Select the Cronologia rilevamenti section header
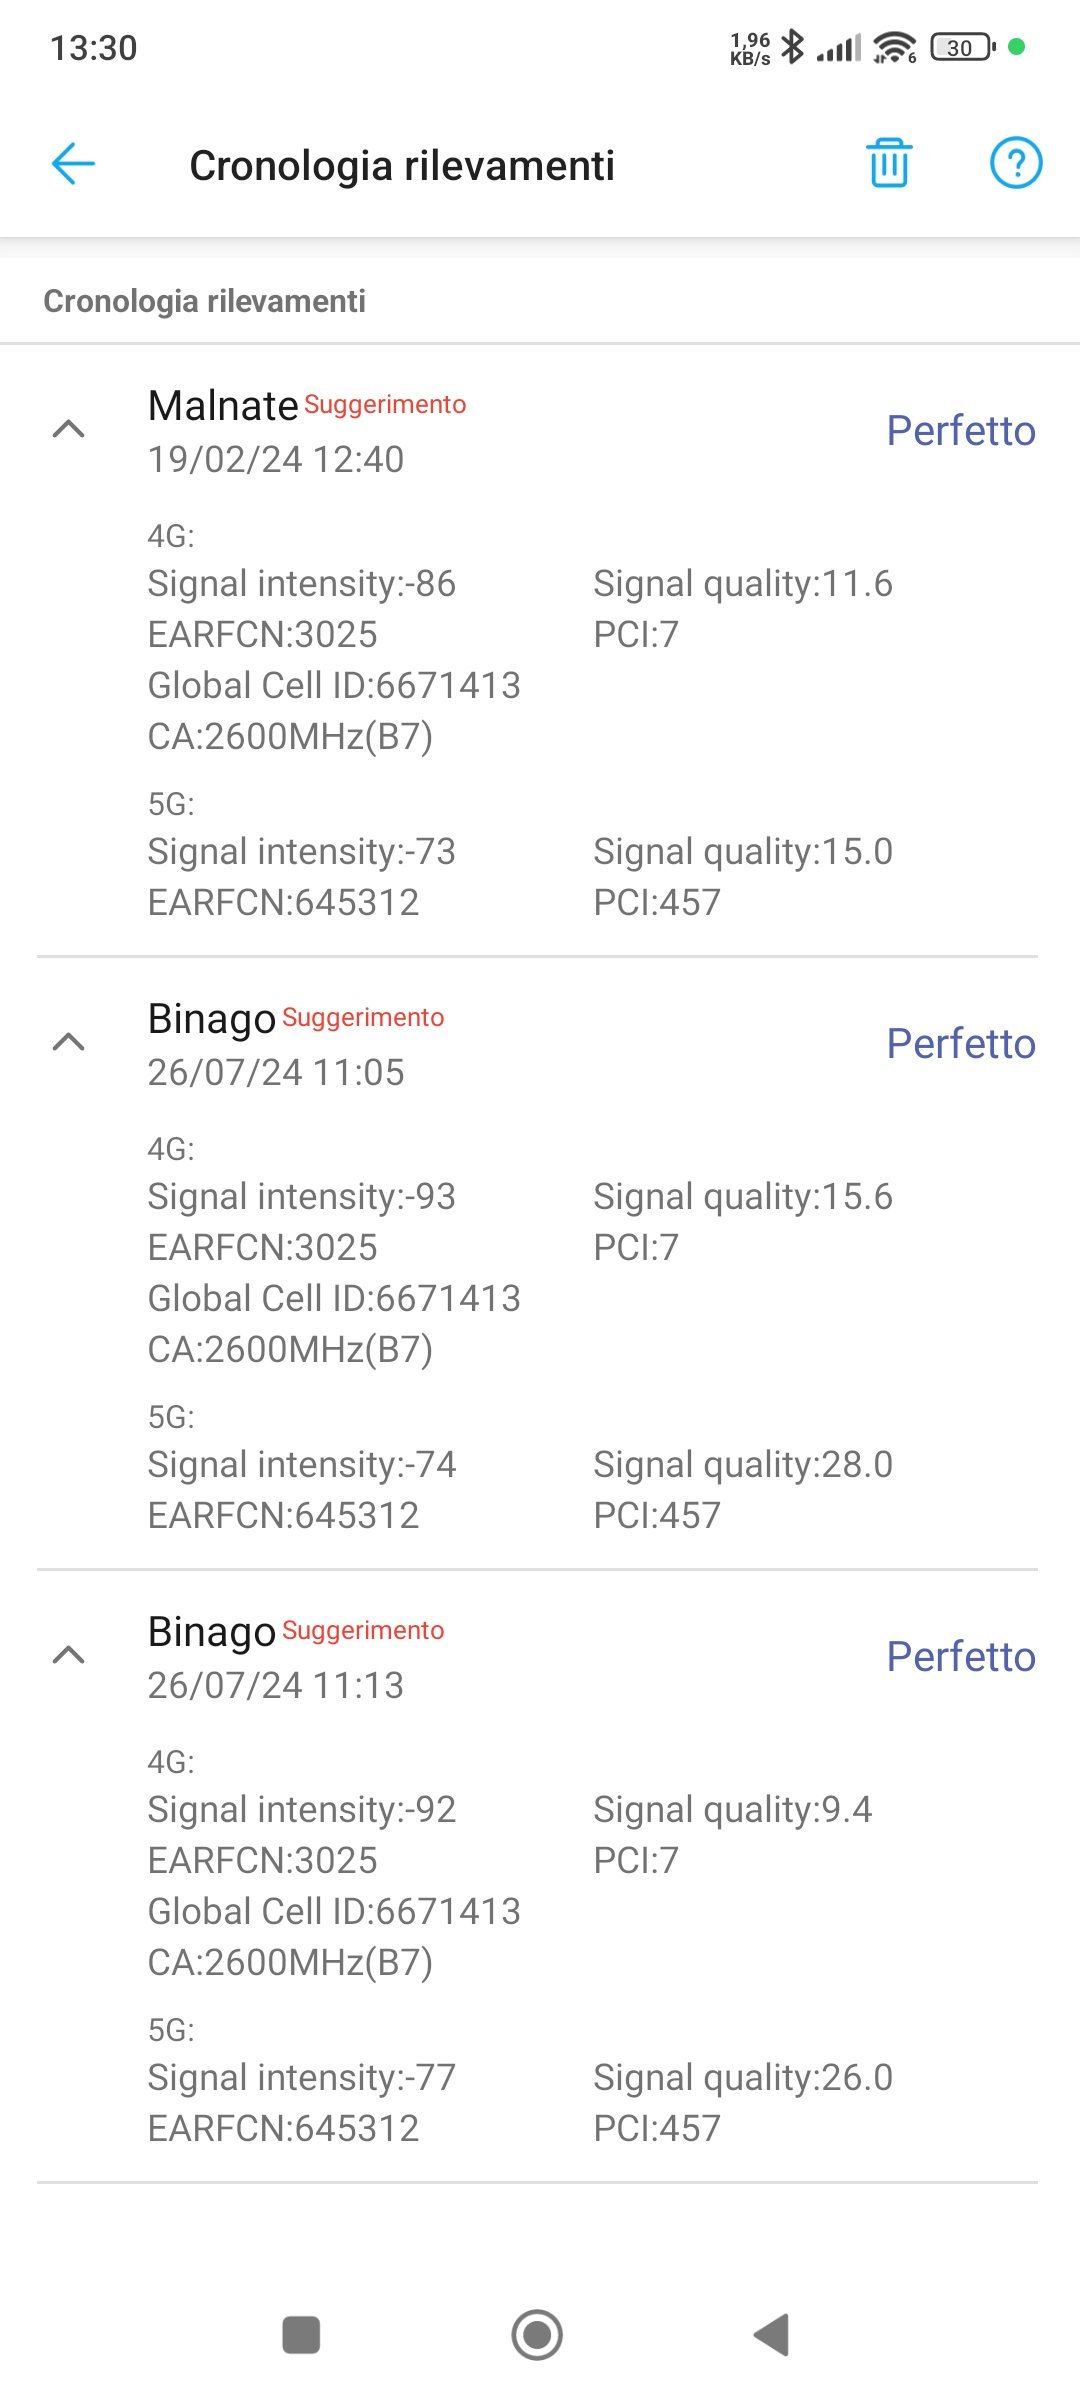This screenshot has width=1080, height=2400. click(x=205, y=301)
